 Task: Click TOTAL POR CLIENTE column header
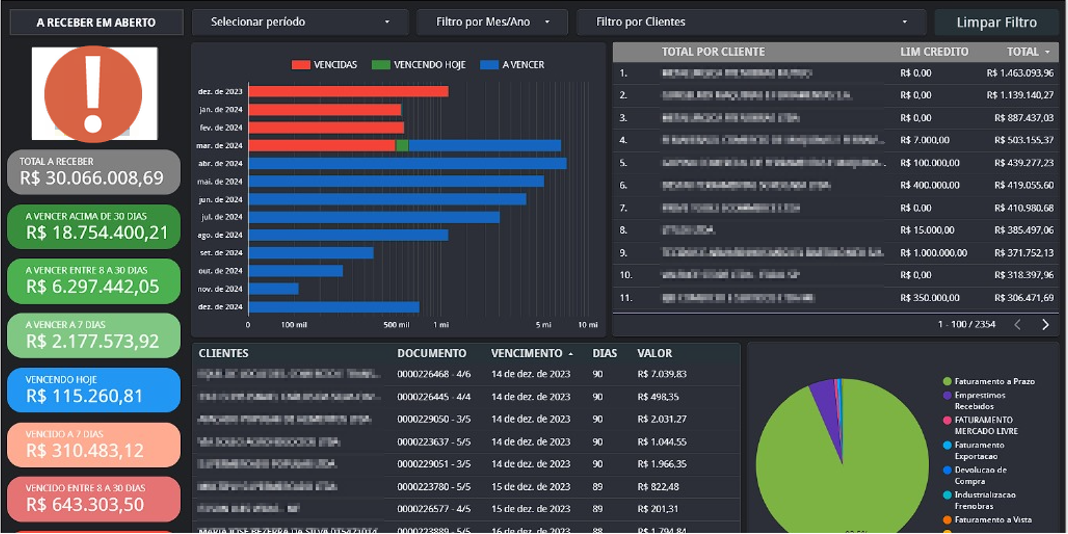[713, 52]
